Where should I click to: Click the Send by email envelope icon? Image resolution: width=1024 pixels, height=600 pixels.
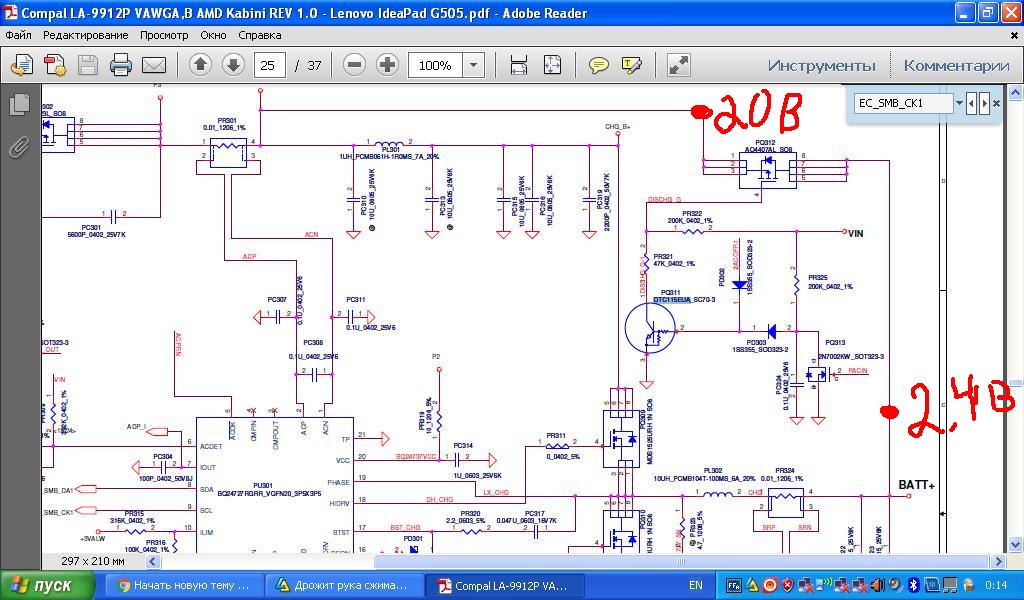click(x=154, y=65)
